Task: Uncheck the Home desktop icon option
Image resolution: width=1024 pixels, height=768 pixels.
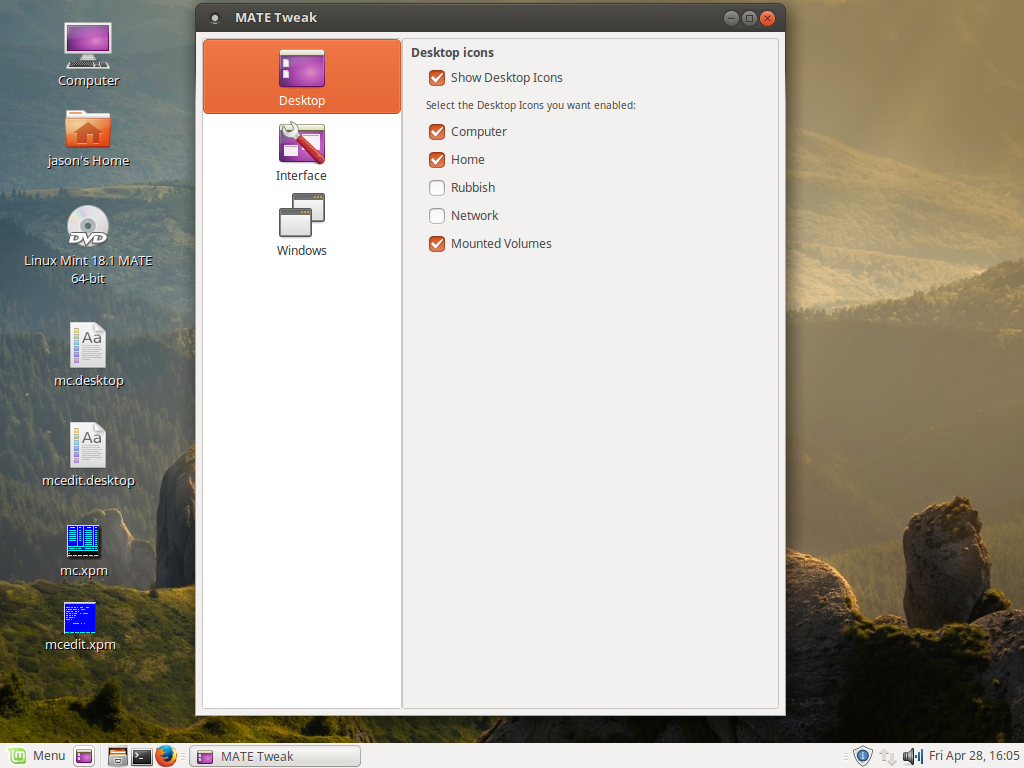Action: tap(437, 160)
